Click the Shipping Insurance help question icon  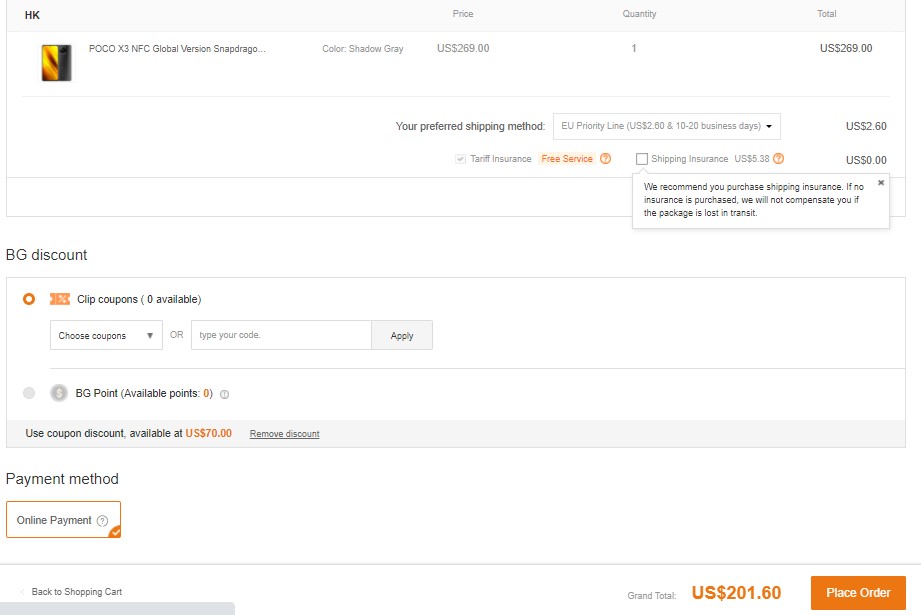[778, 159]
